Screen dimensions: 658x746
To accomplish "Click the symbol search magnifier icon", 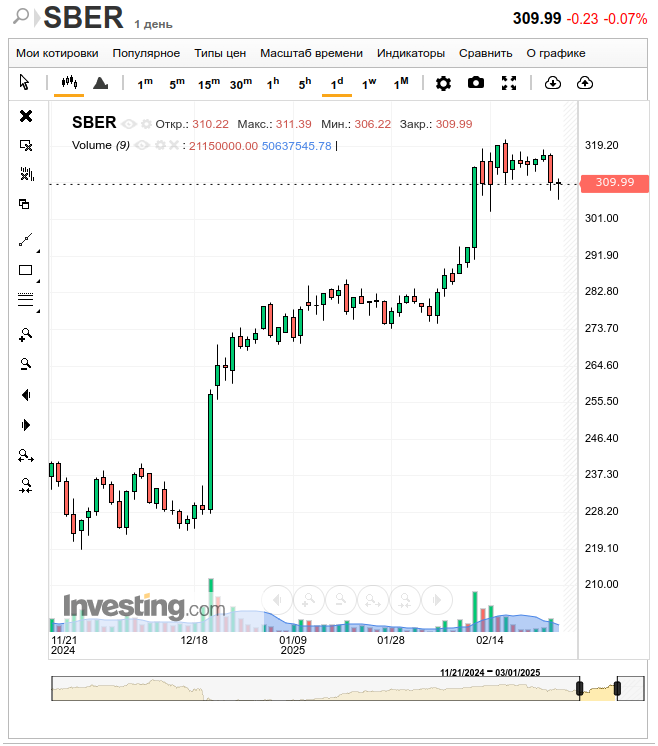I will [20, 16].
